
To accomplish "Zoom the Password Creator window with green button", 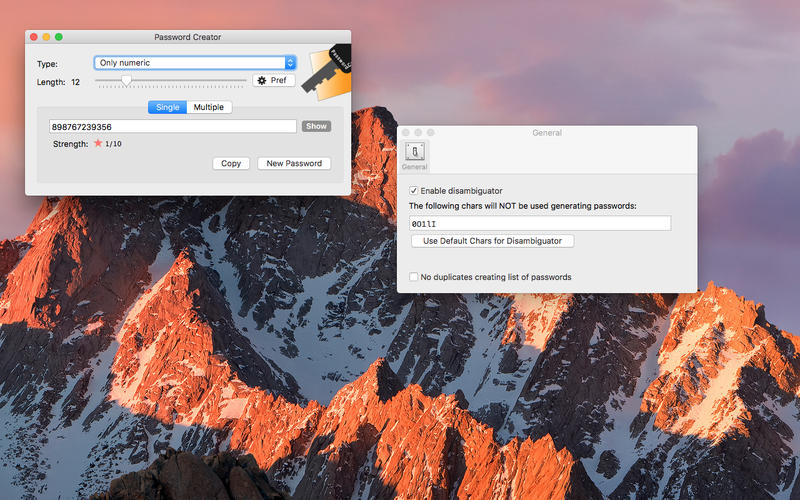I will pos(59,37).
